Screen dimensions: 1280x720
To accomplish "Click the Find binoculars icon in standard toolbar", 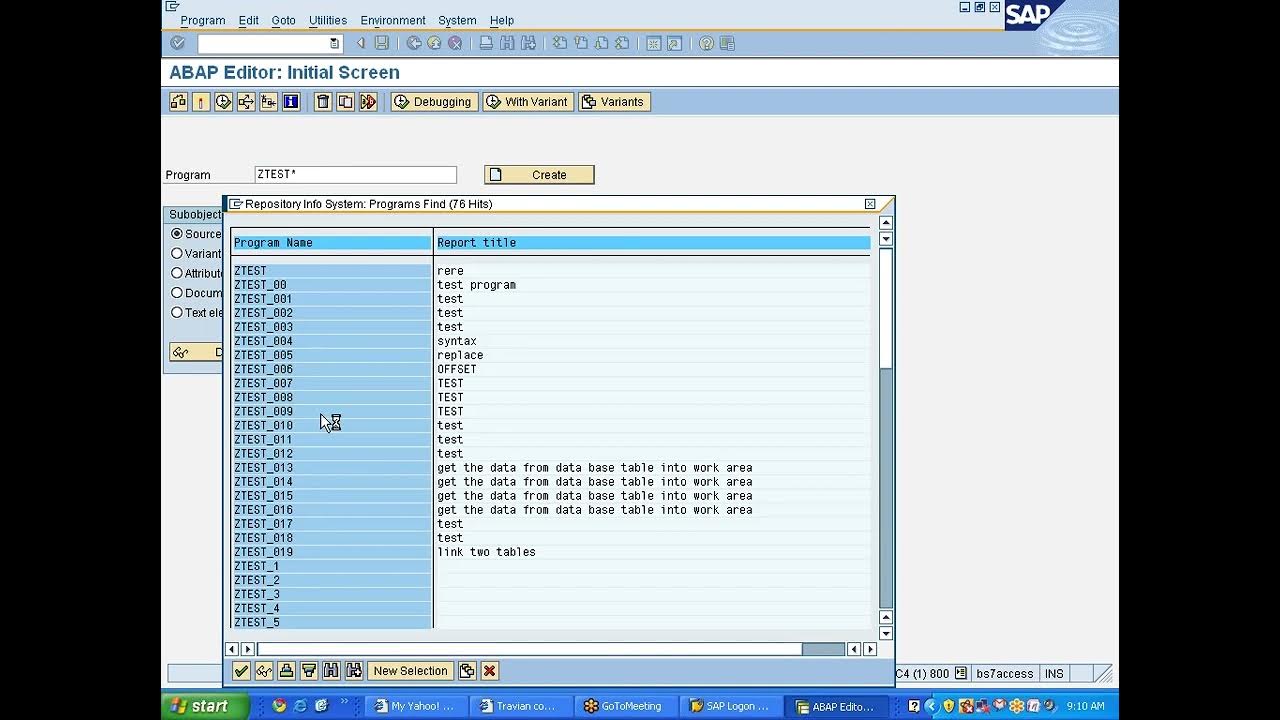I will (x=507, y=43).
